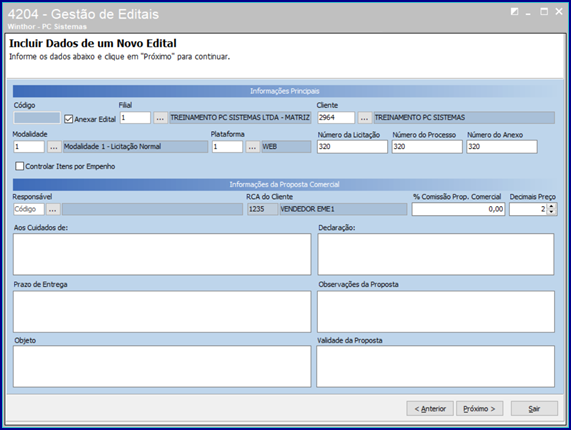Exit using the Sair button
This screenshot has height=430, width=571.
pos(534,409)
